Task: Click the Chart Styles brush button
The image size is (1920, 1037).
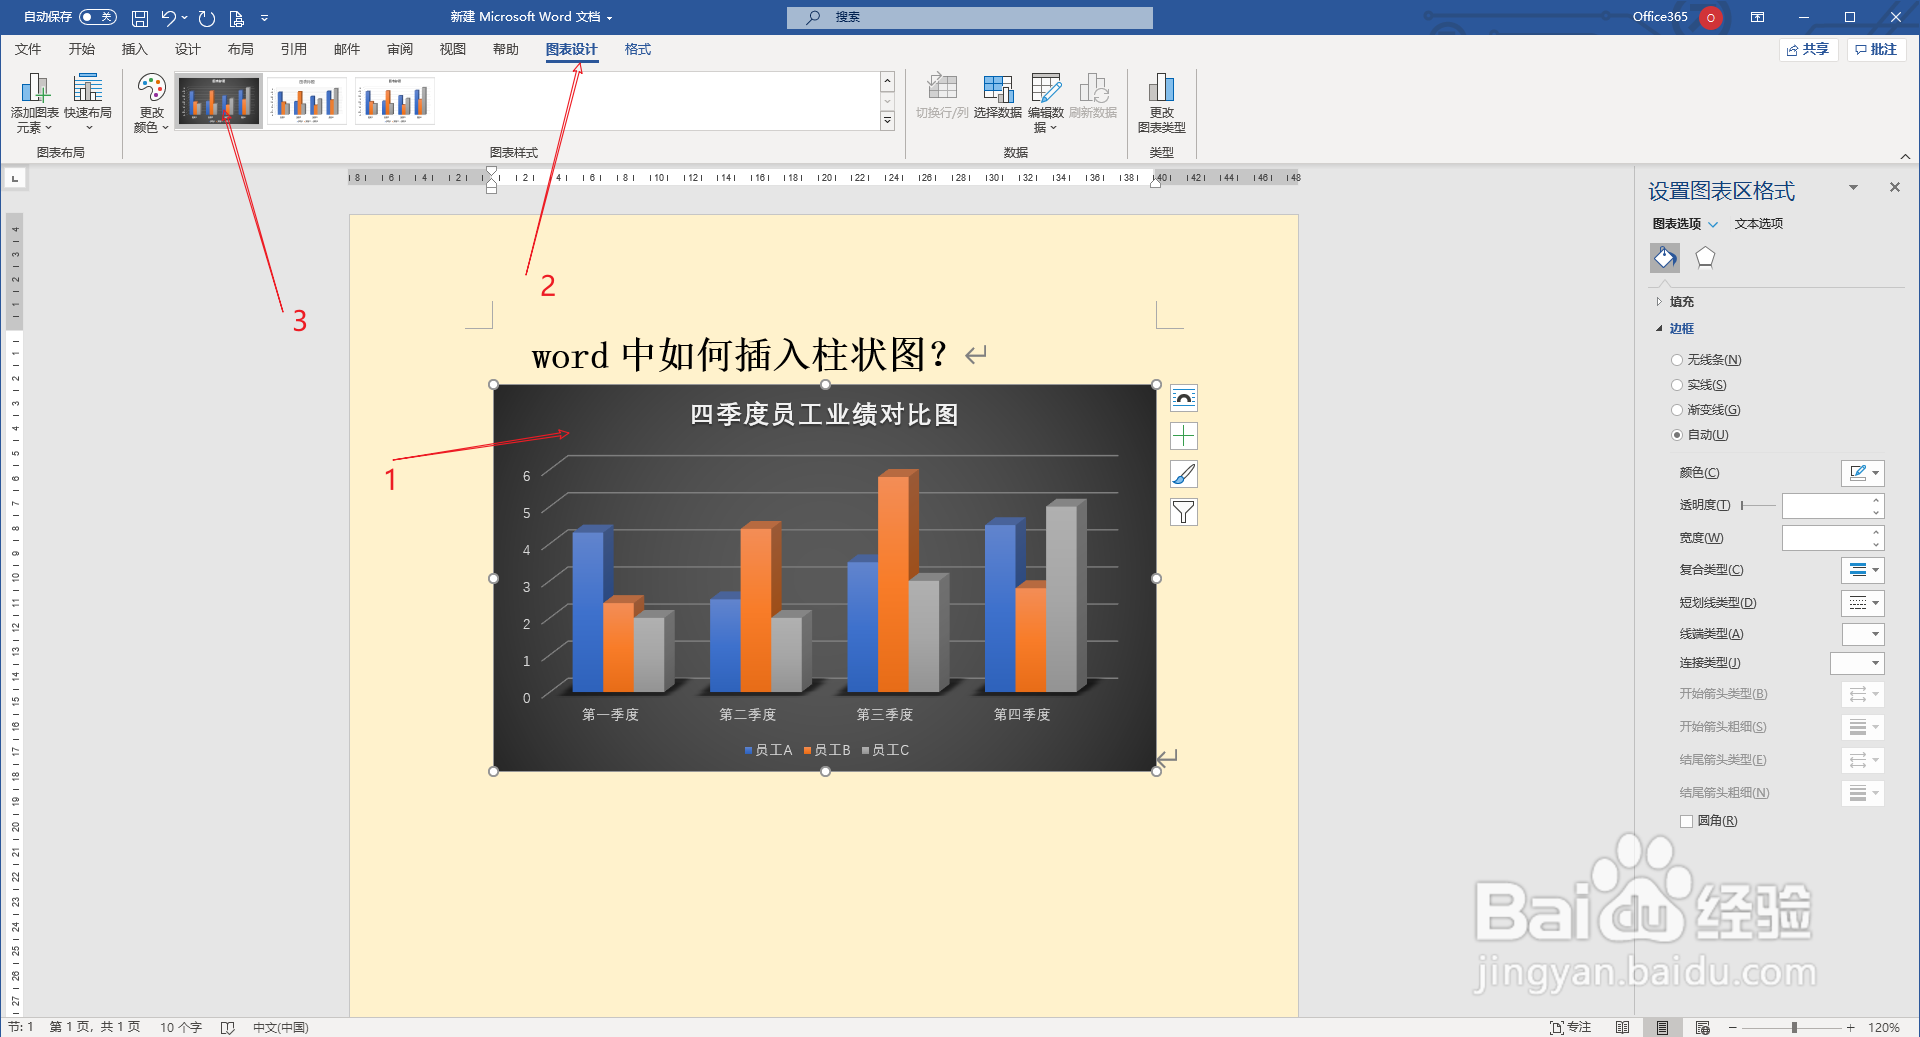Action: point(1184,474)
